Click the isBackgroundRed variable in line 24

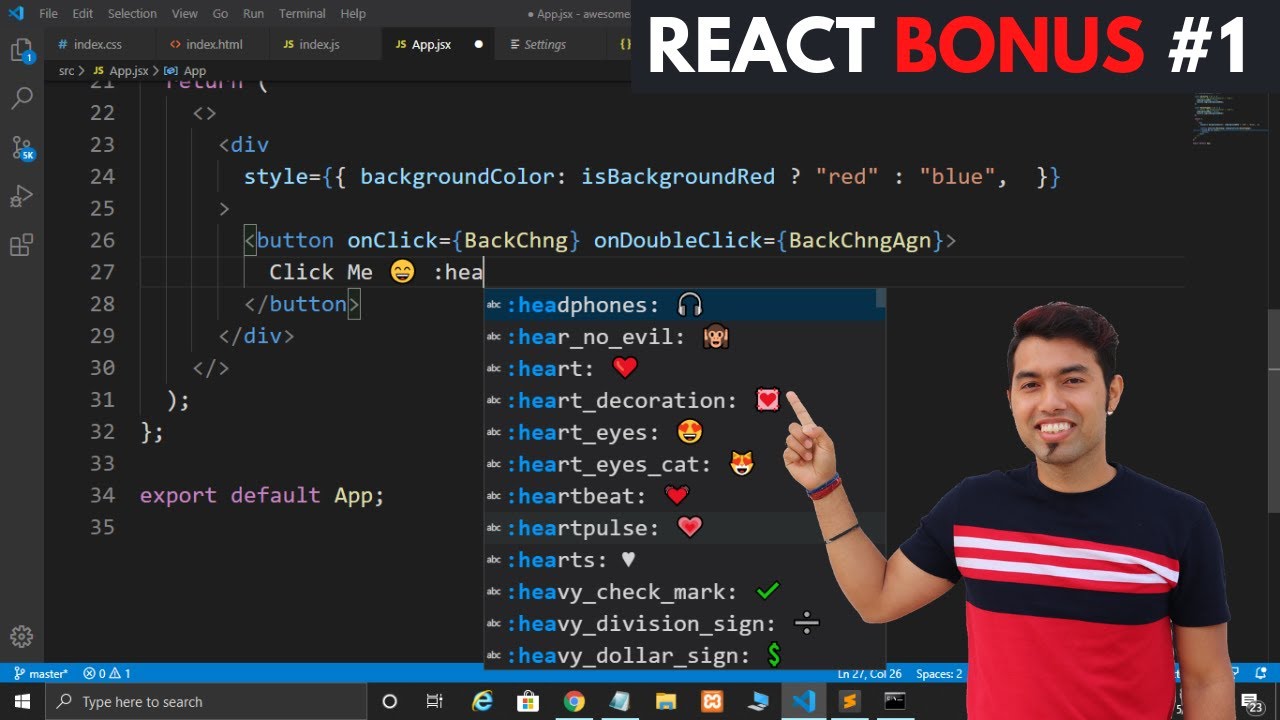click(678, 177)
